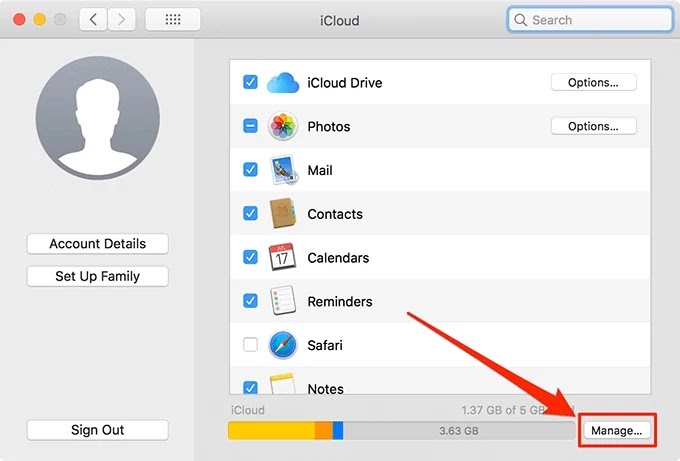The height and width of the screenshot is (461, 680).
Task: Uncheck the Contacts checkbox
Action: [x=250, y=213]
